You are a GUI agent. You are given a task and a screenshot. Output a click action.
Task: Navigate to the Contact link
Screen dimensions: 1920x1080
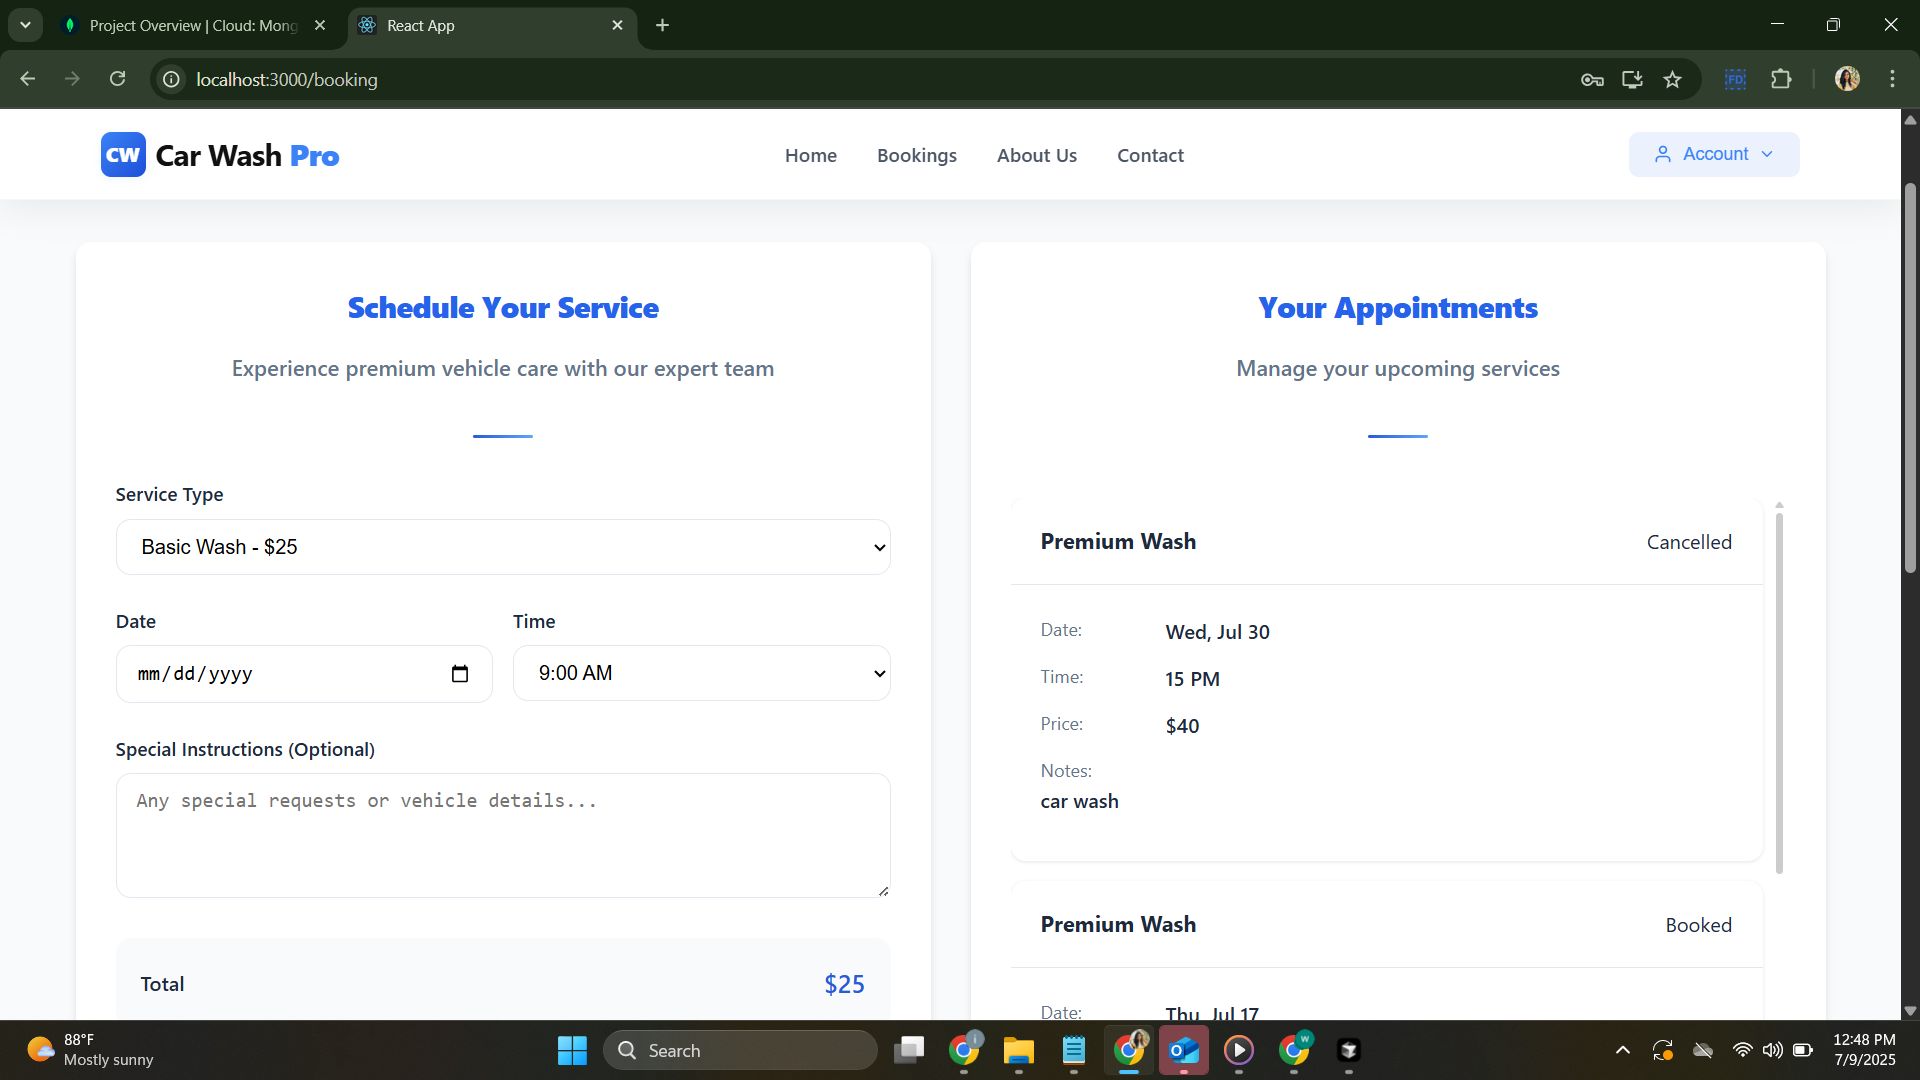pos(1150,155)
